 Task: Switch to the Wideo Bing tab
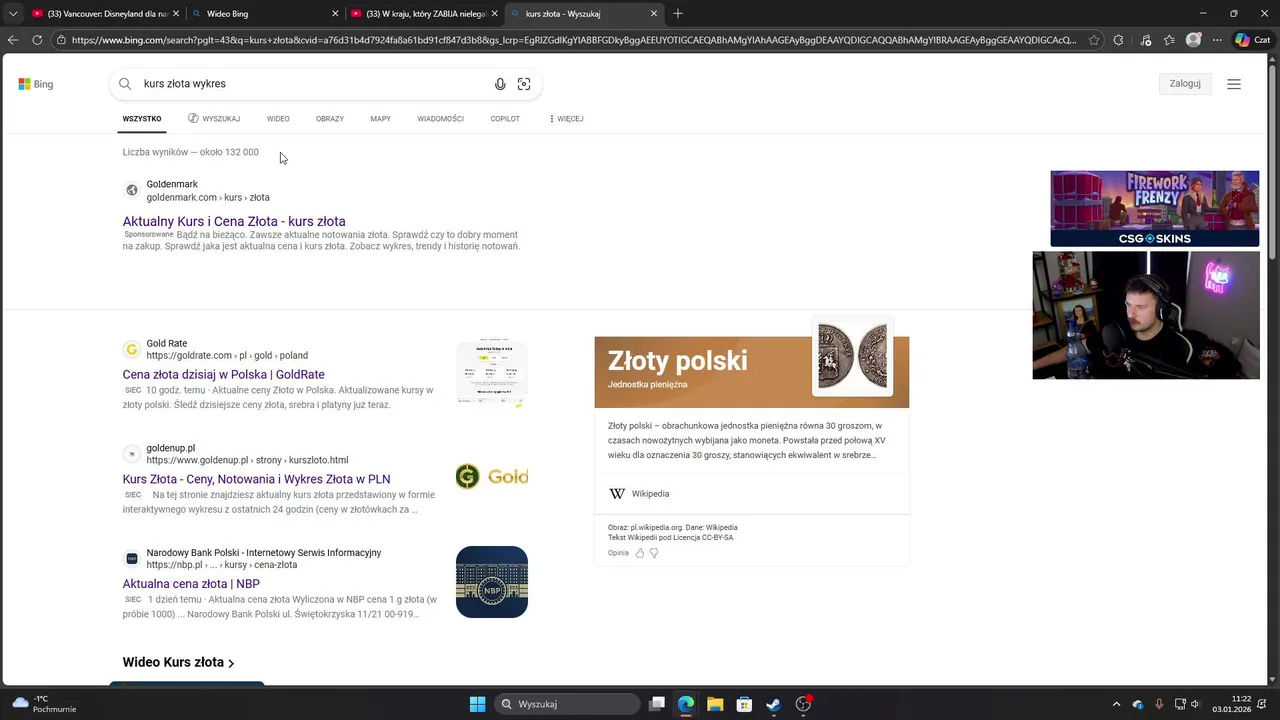coord(265,14)
